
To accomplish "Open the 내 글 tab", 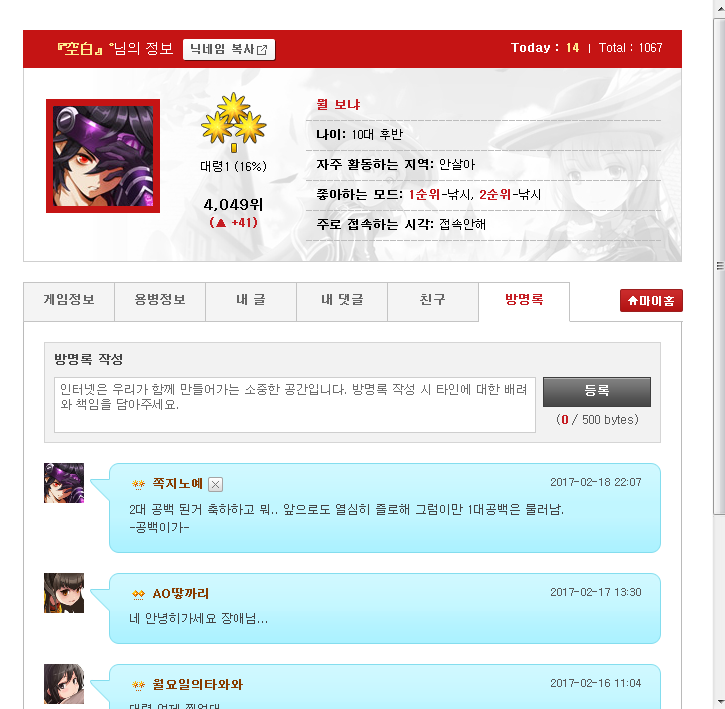I will pos(251,302).
